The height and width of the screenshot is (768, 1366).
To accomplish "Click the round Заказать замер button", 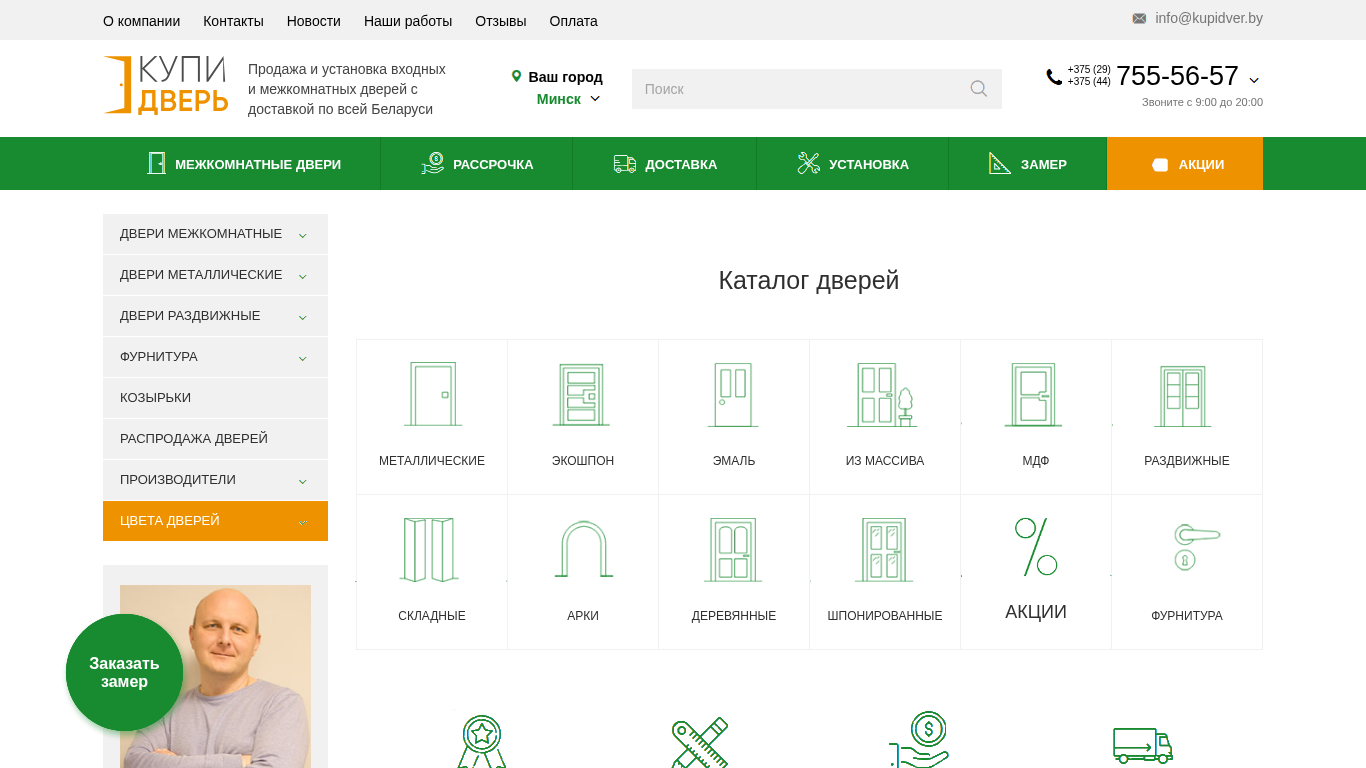I will point(124,672).
